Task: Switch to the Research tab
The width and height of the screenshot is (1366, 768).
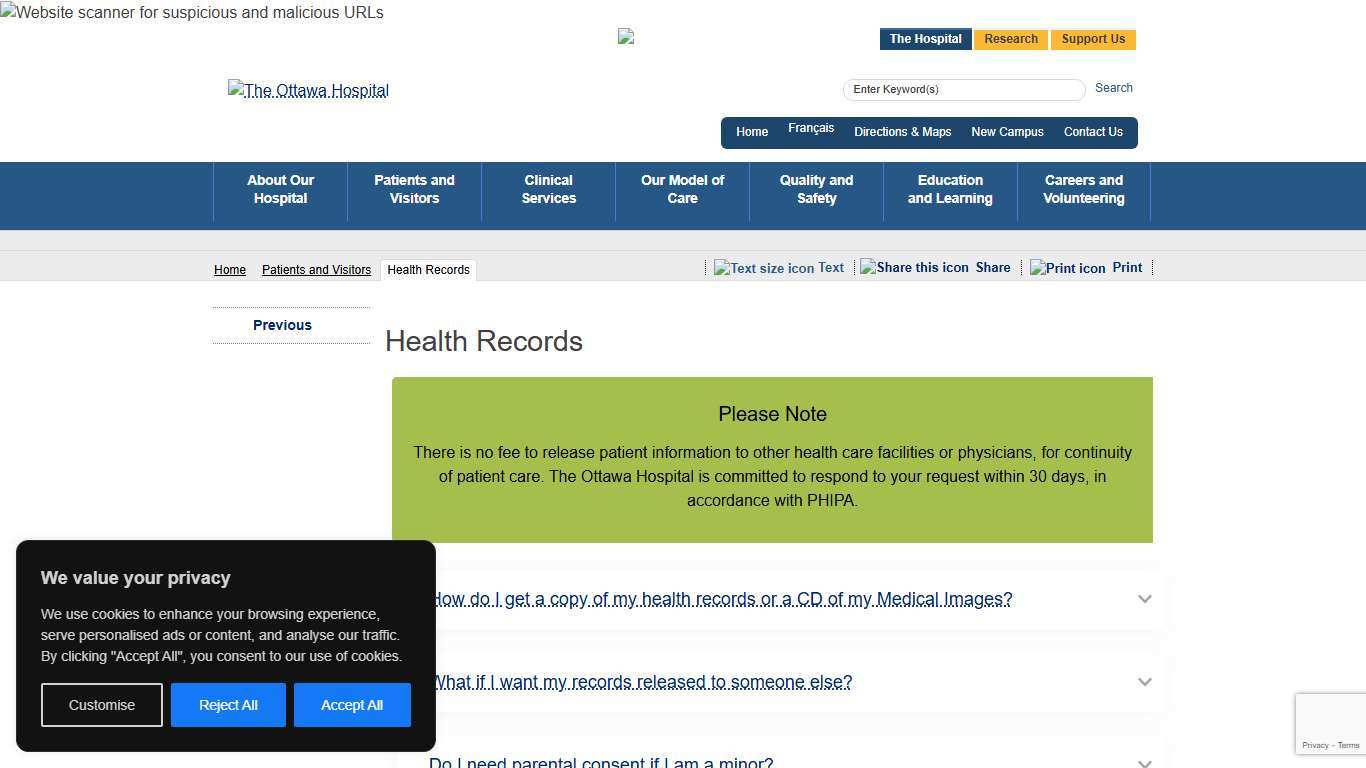Action: tap(1010, 39)
